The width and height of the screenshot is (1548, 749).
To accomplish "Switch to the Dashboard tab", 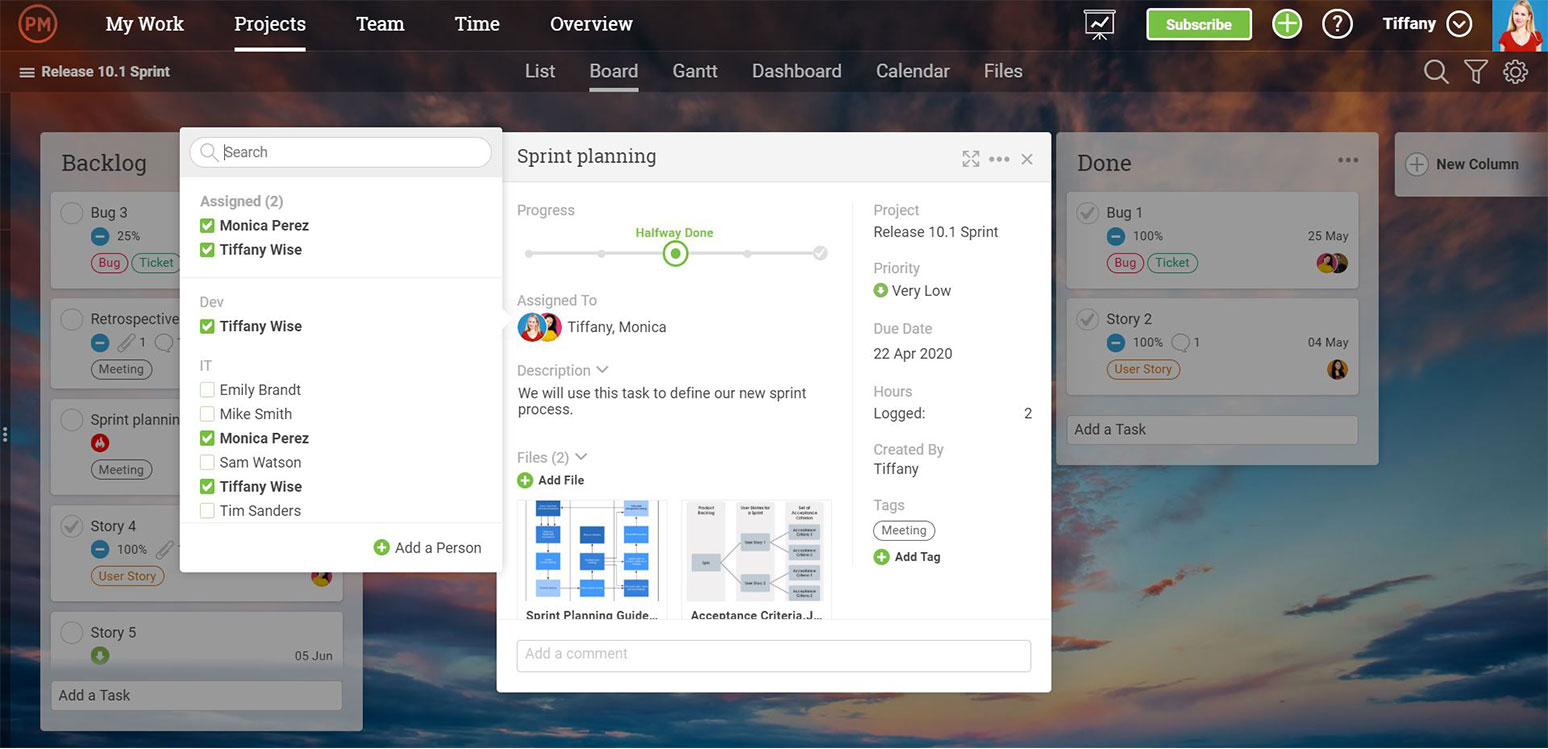I will 797,71.
